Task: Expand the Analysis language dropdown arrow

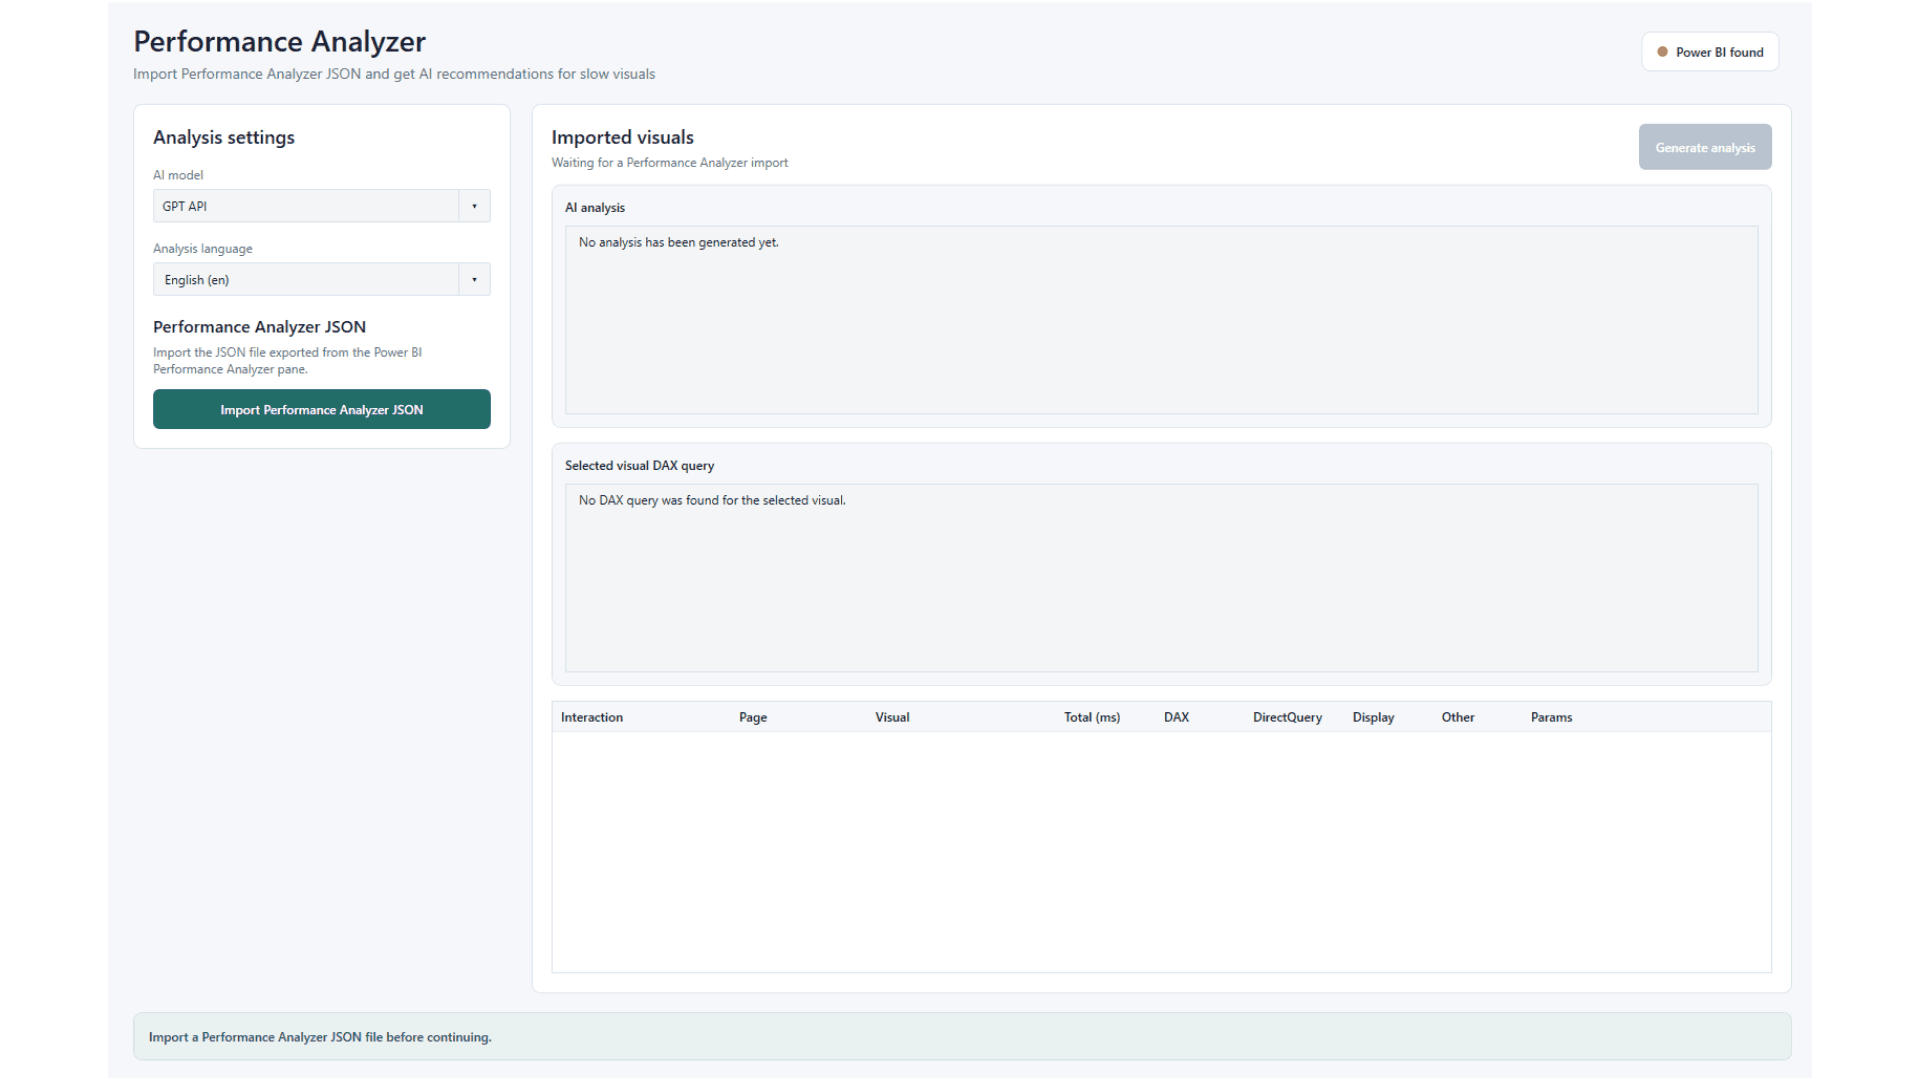Action: [x=474, y=280]
